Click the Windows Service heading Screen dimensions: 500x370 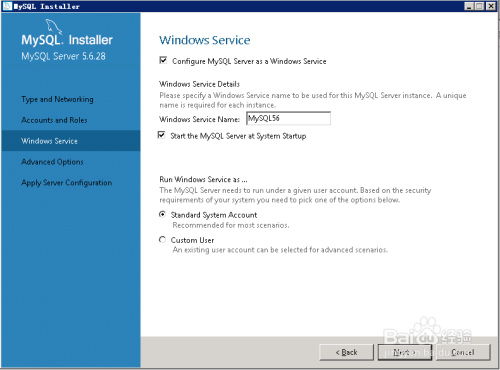[x=205, y=40]
